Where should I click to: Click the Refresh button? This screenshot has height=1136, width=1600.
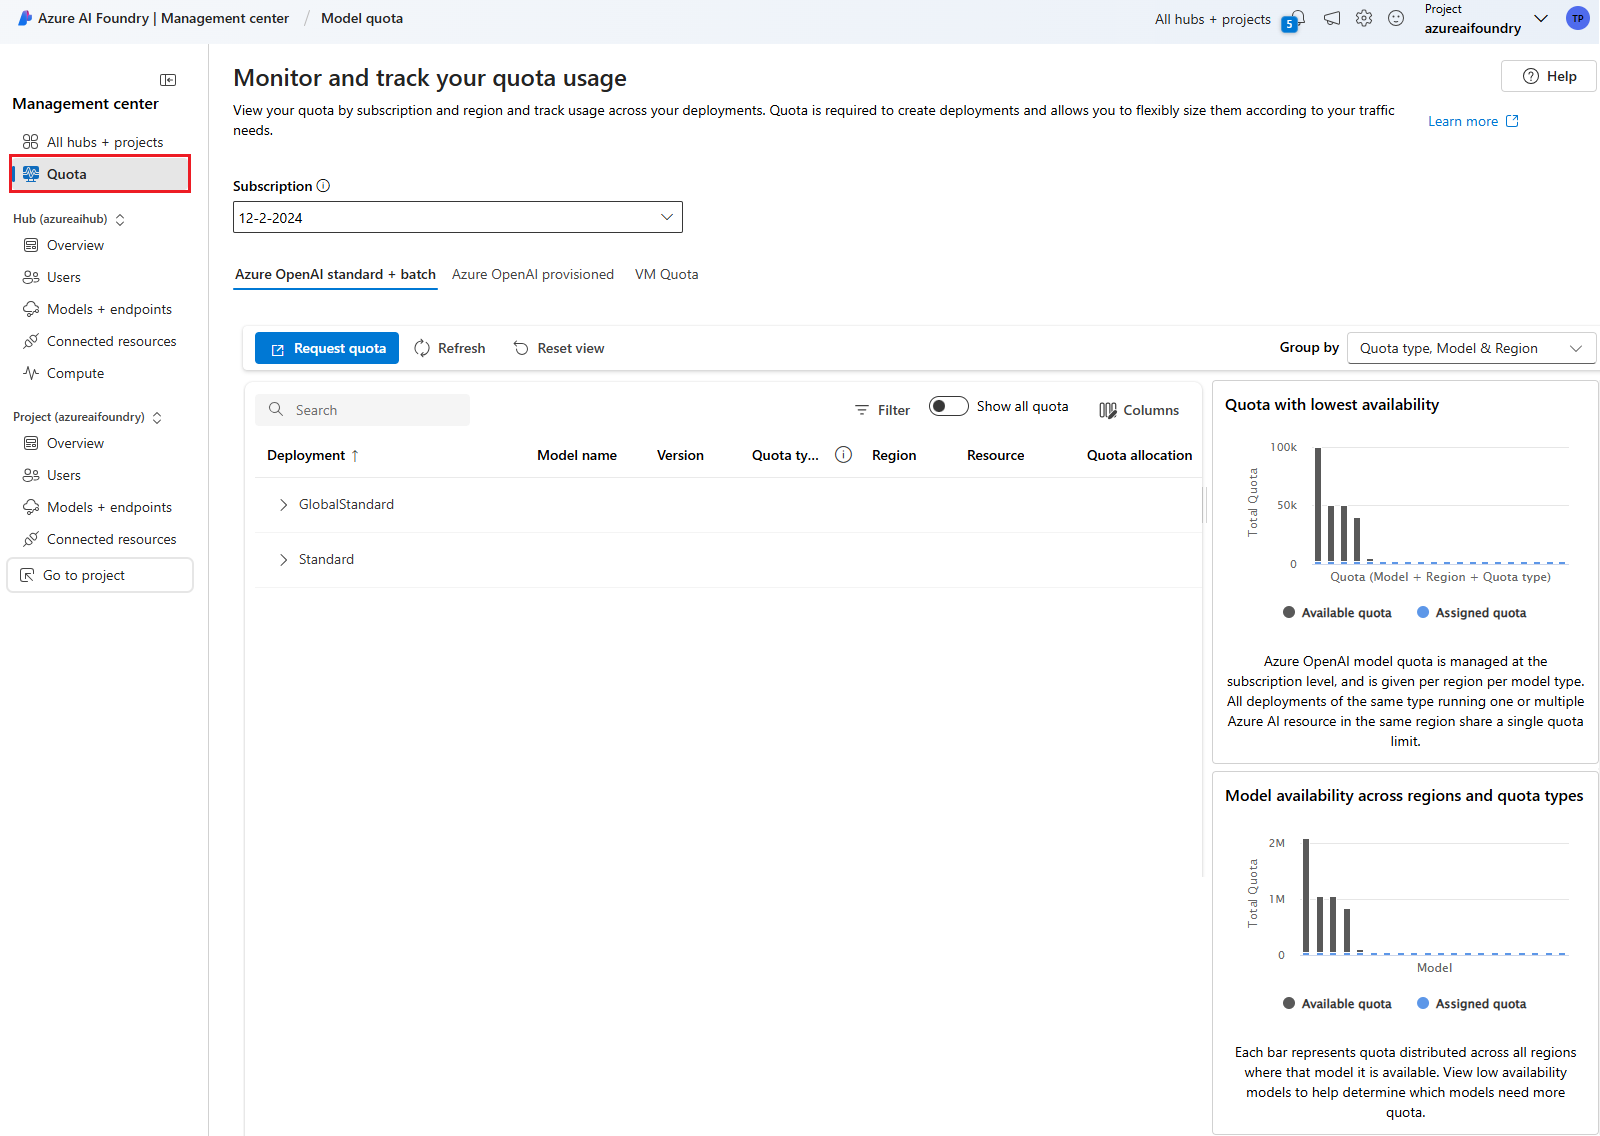(x=449, y=348)
